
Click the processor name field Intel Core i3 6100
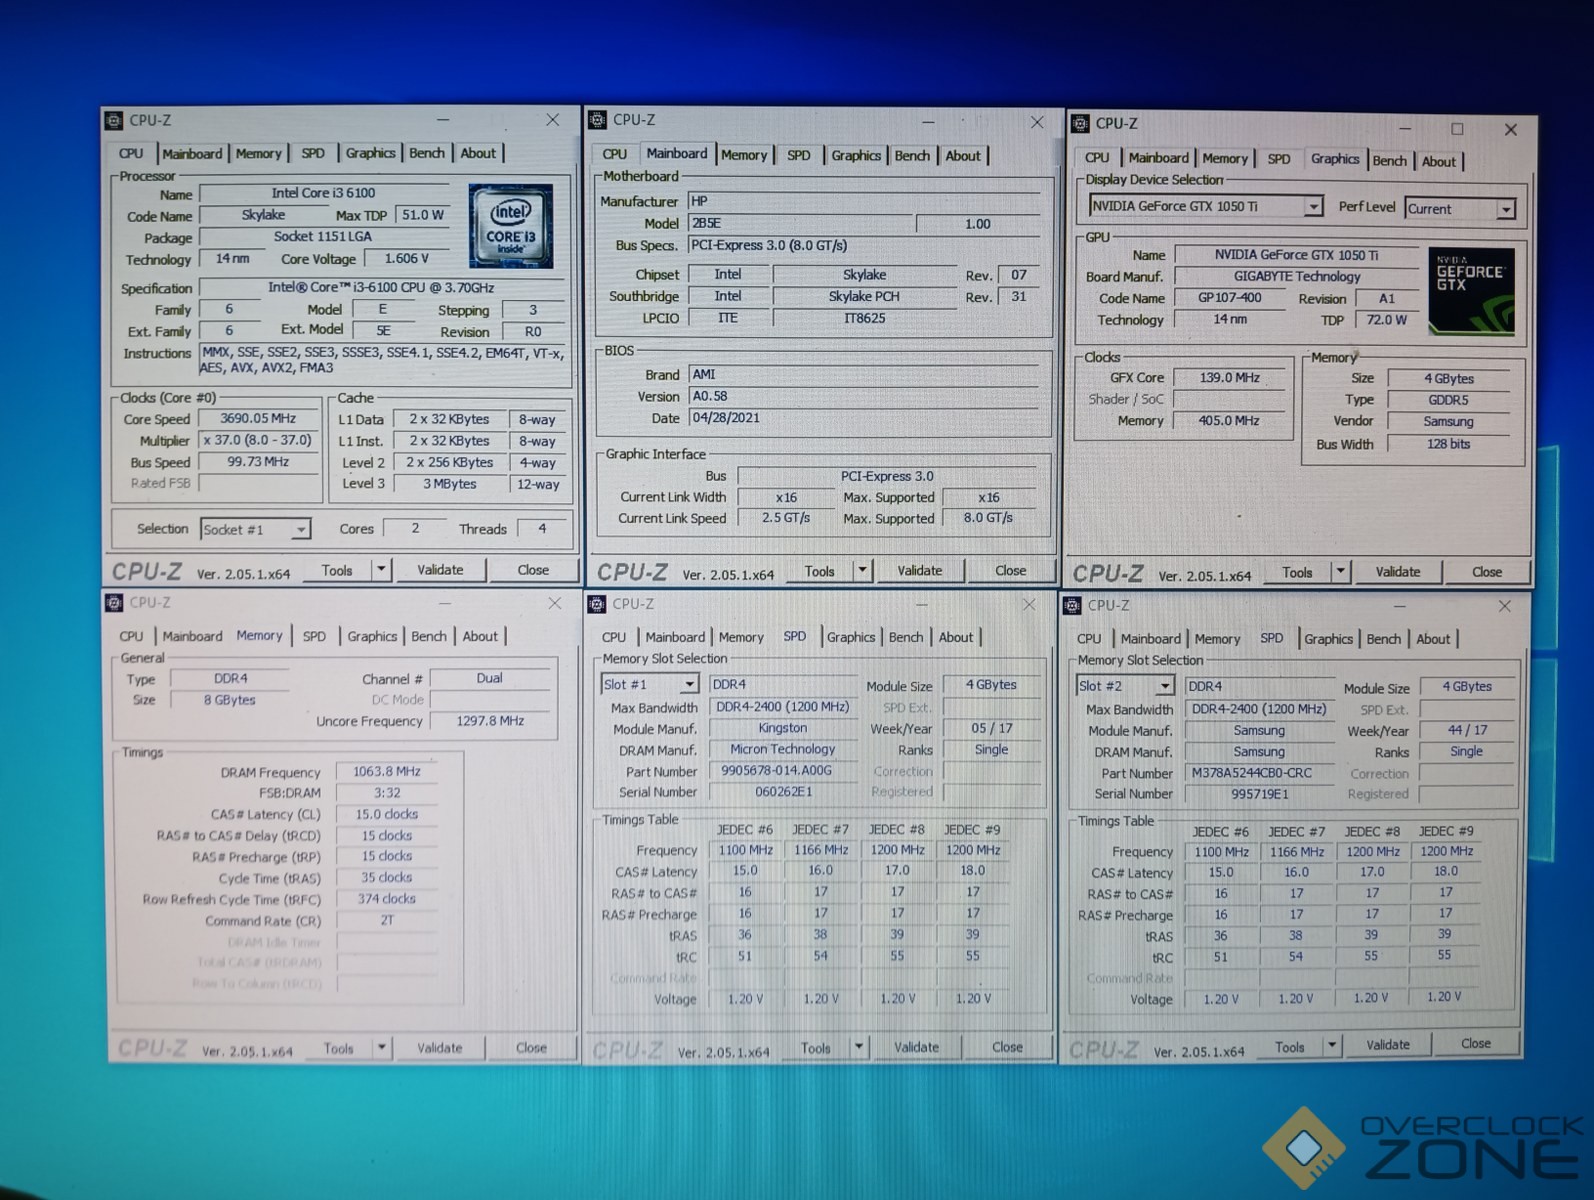coord(323,193)
